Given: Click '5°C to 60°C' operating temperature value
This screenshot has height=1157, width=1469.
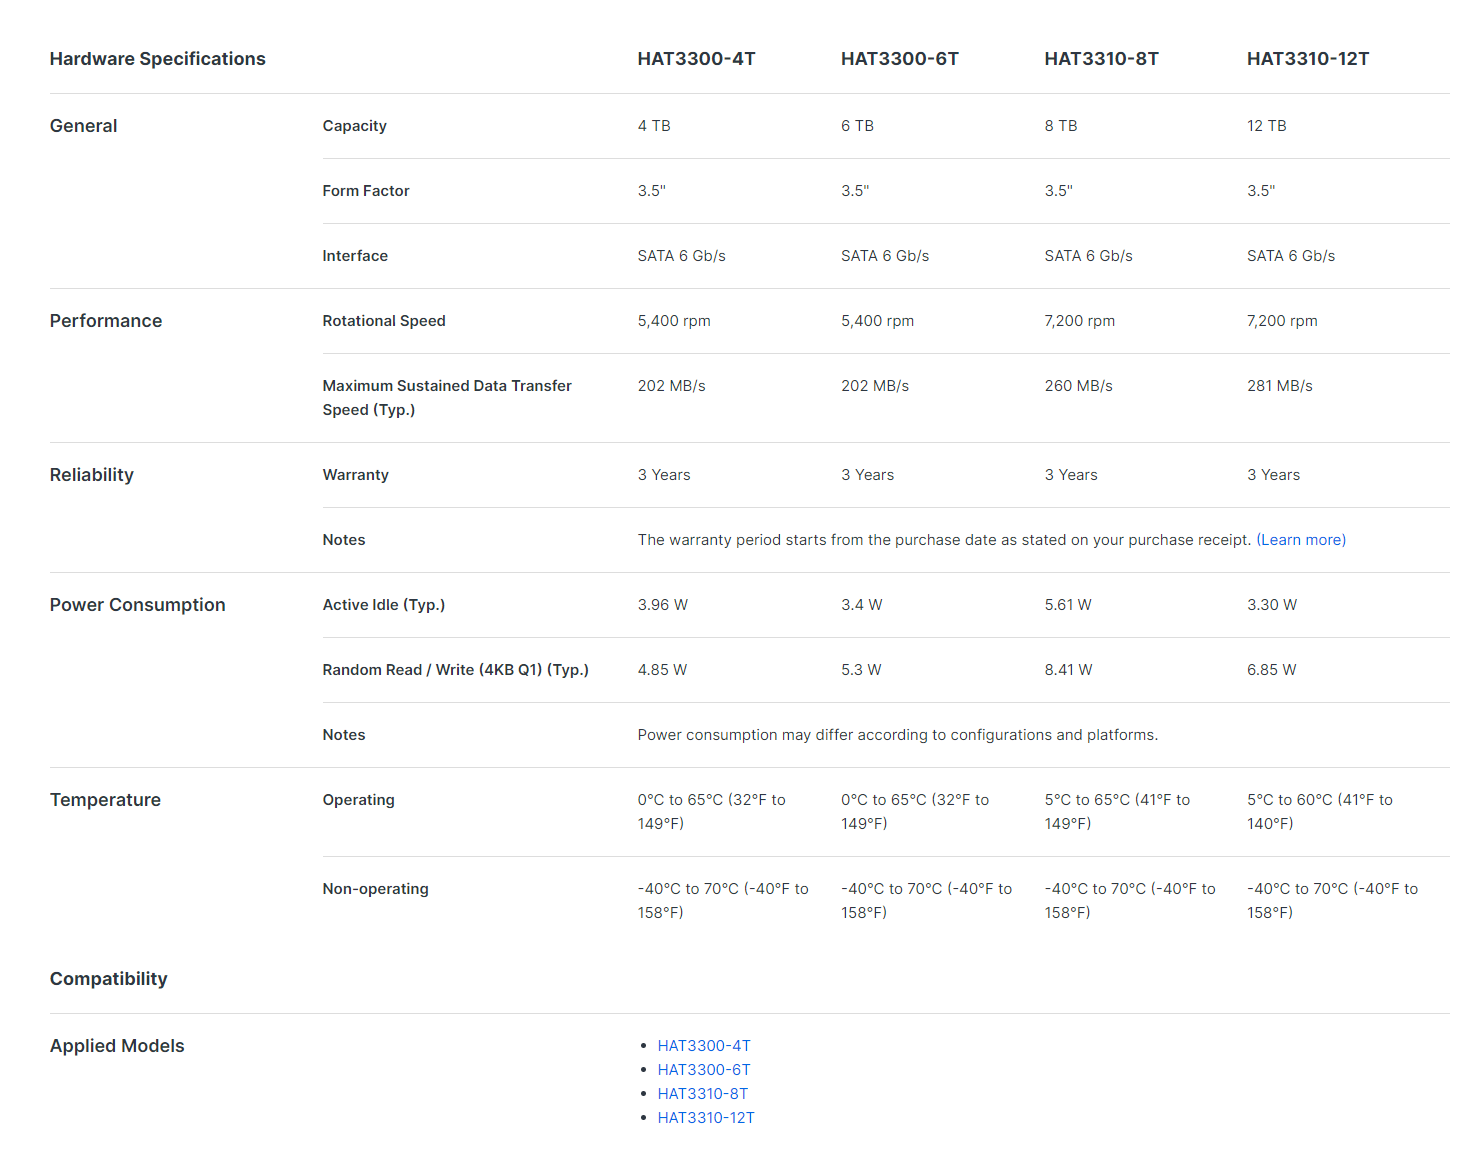Looking at the screenshot, I should coord(1320,812).
